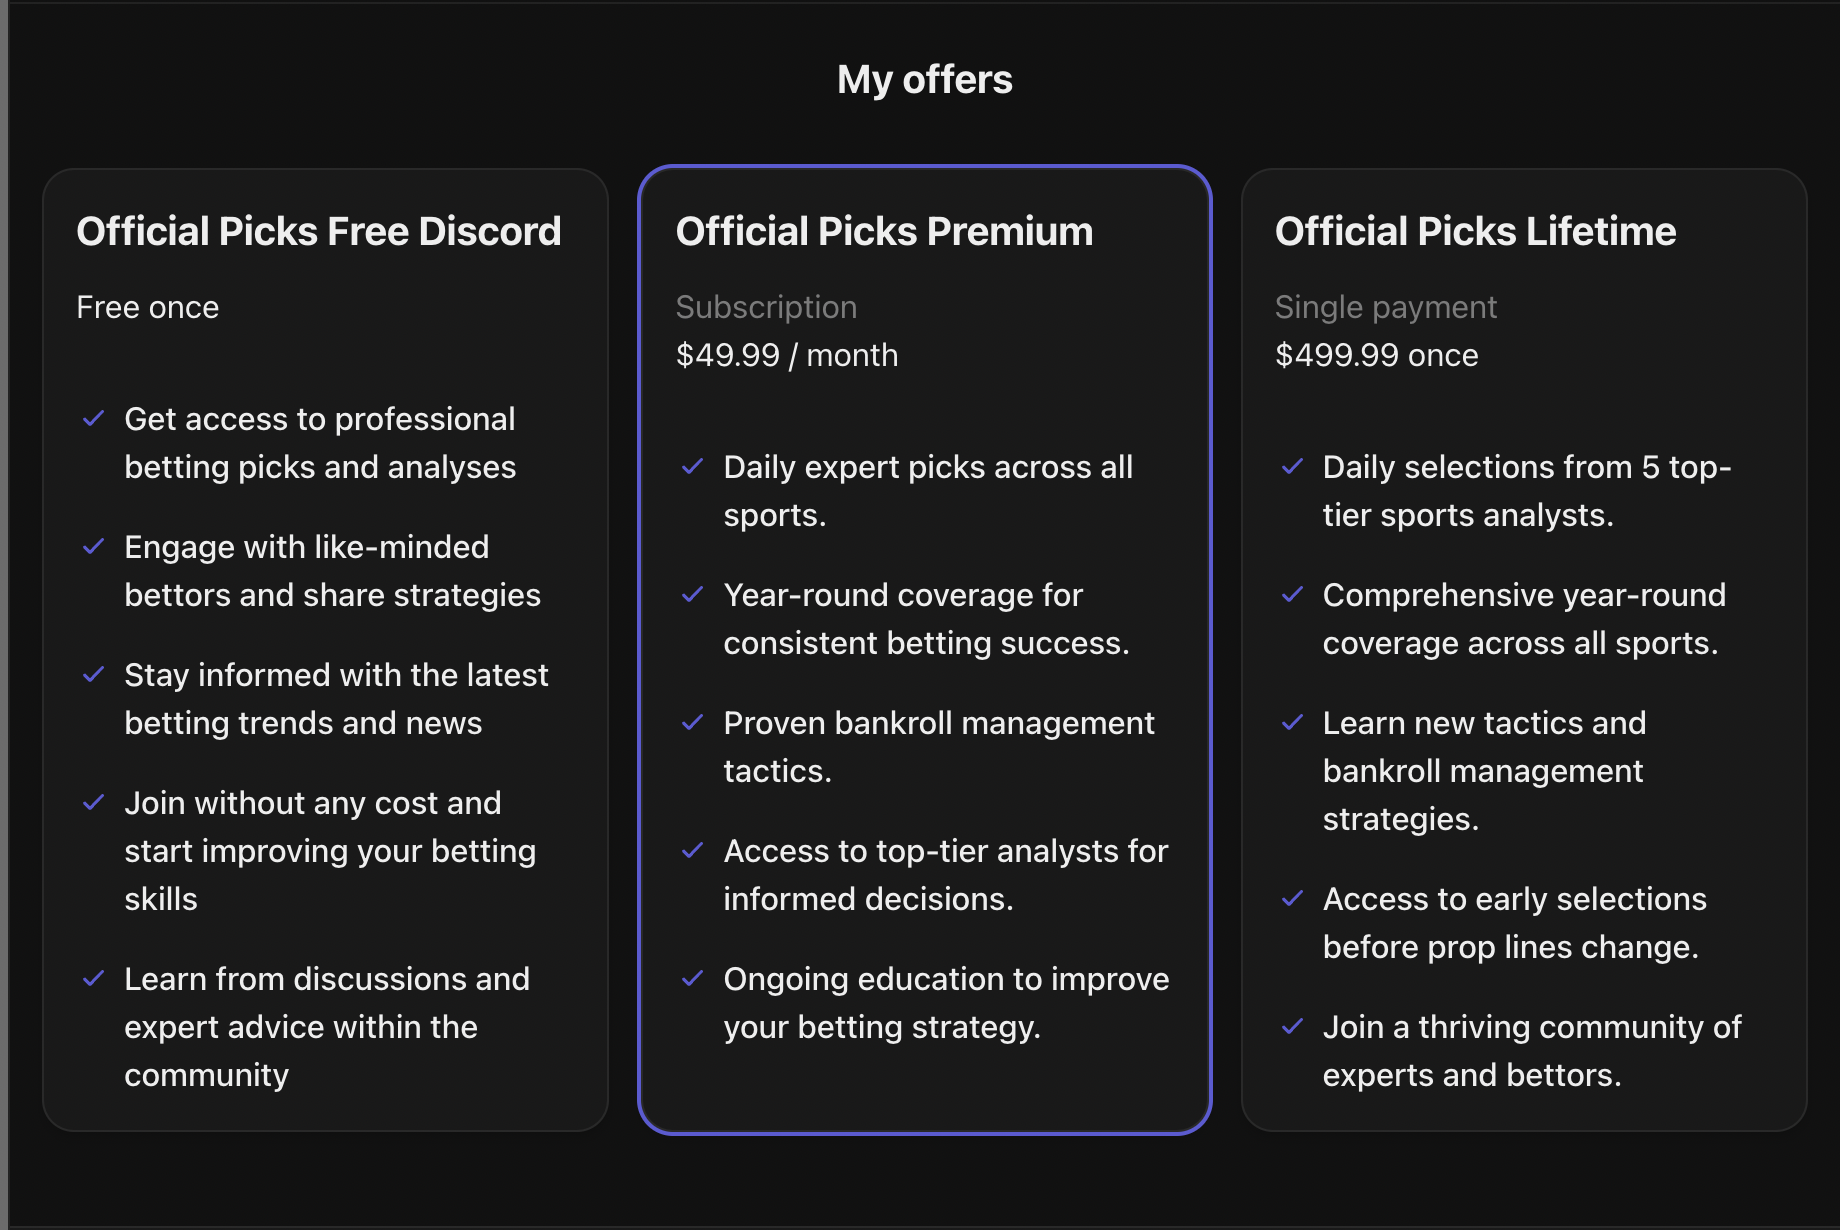This screenshot has width=1840, height=1230.
Task: Select the "Official Picks Free Discord" card
Action: click(325, 650)
